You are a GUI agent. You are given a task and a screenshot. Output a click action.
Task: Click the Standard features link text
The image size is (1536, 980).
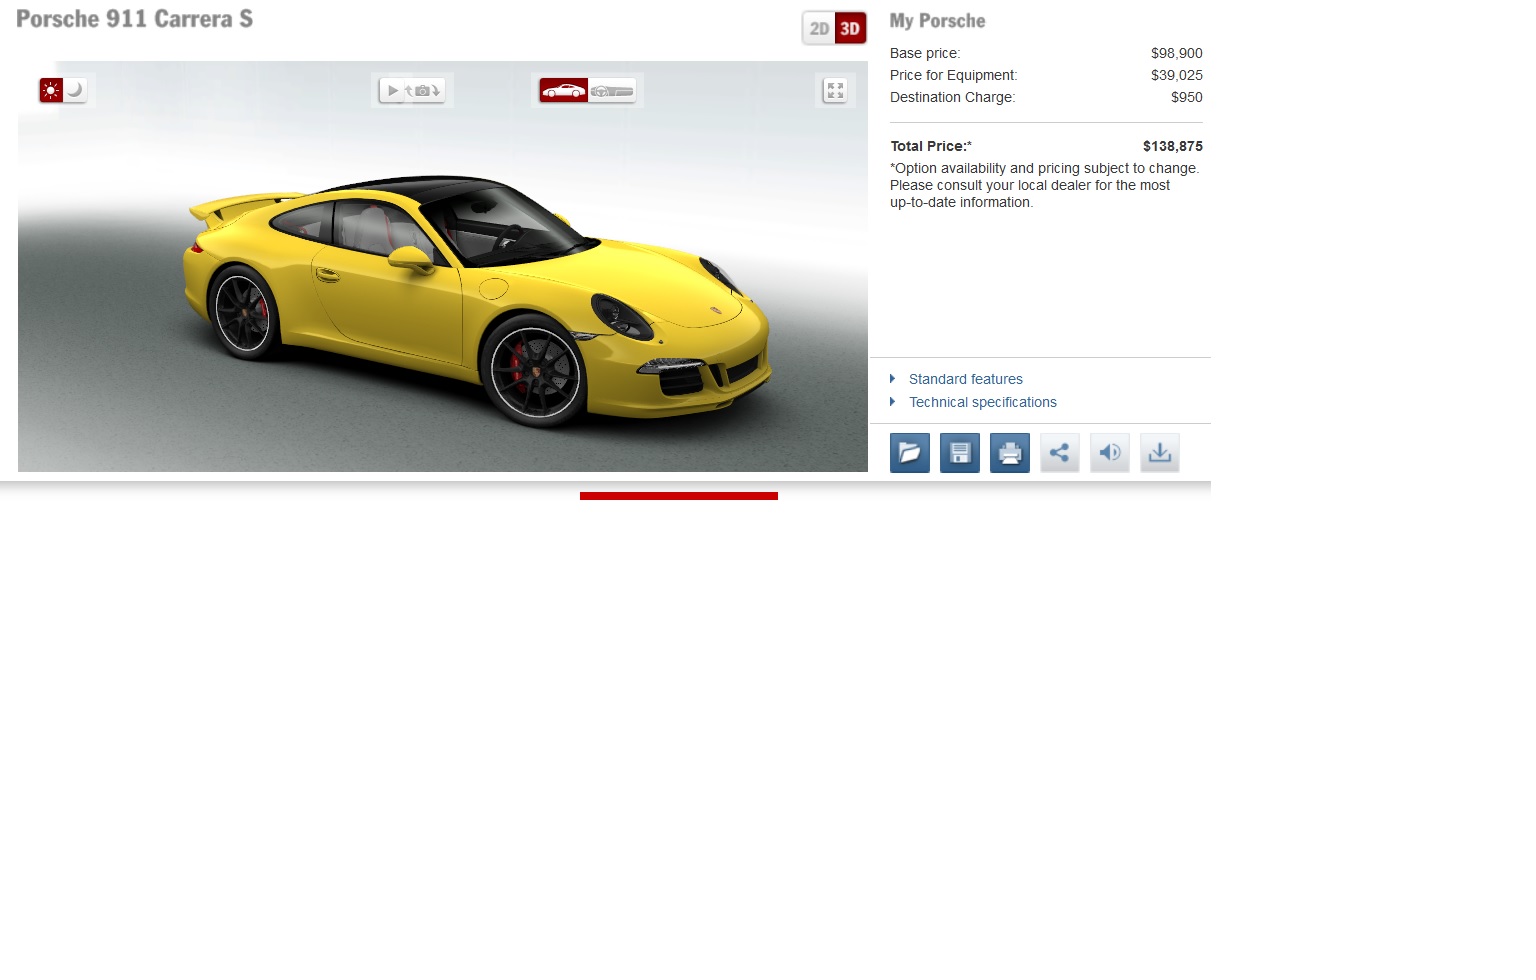point(965,379)
